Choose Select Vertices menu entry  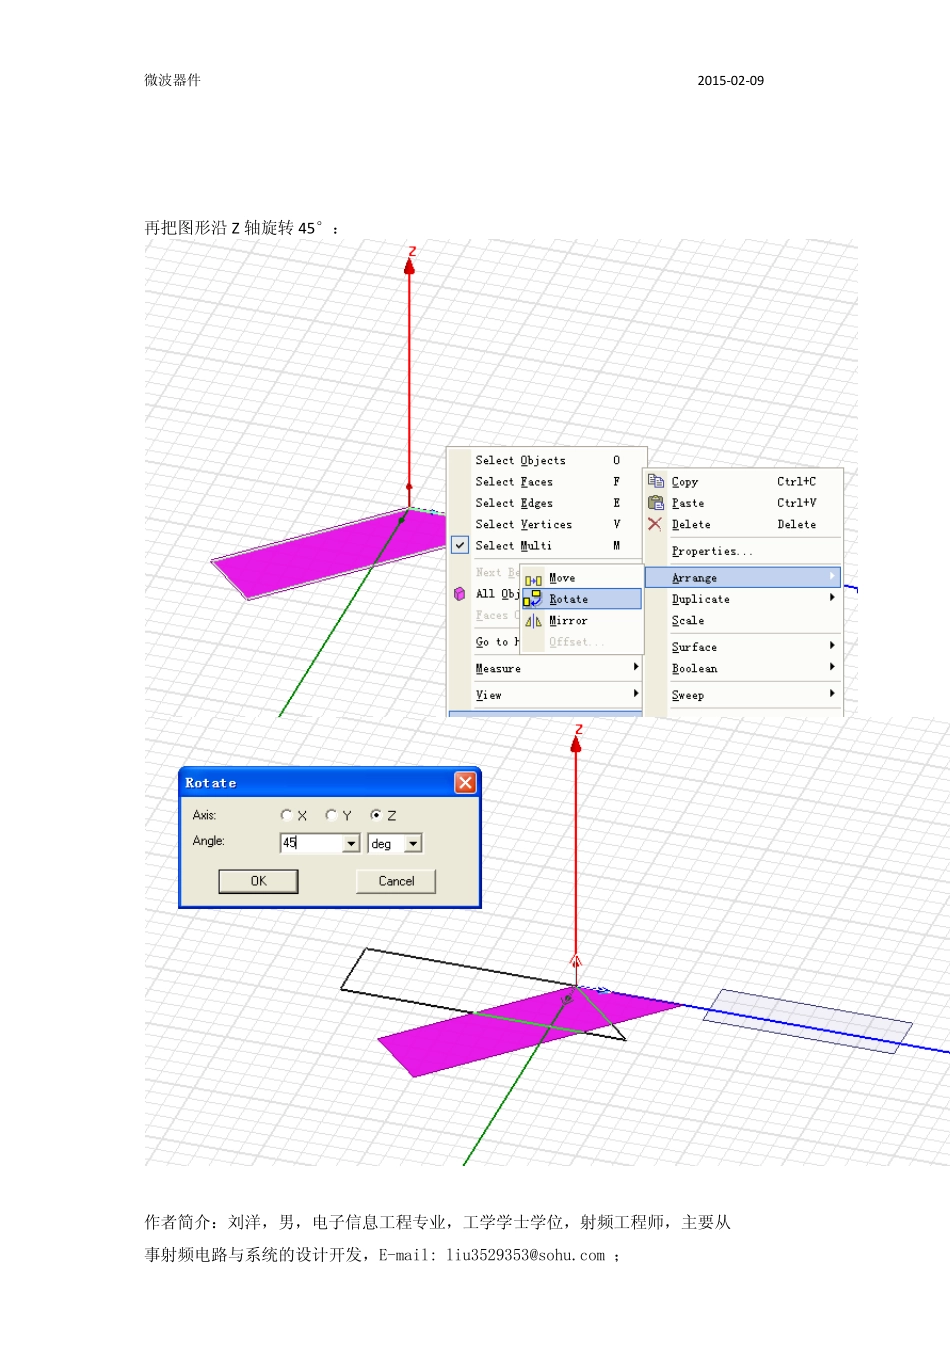pyautogui.click(x=547, y=524)
